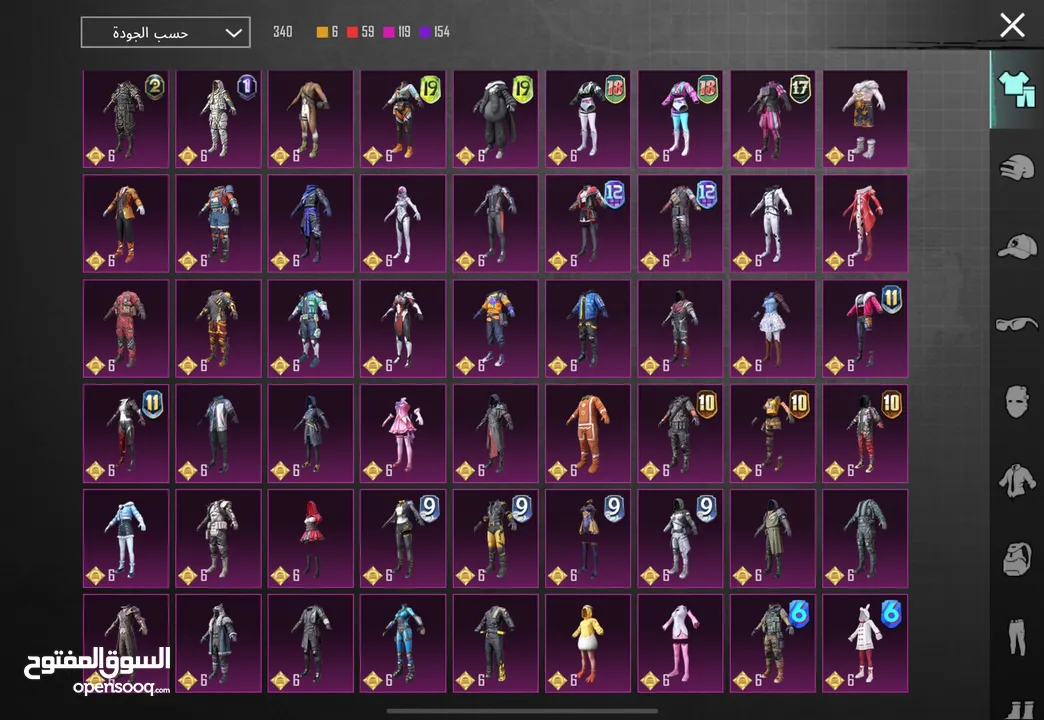Select the pink frilly dress outfit
The height and width of the screenshot is (720, 1044).
coord(403,433)
